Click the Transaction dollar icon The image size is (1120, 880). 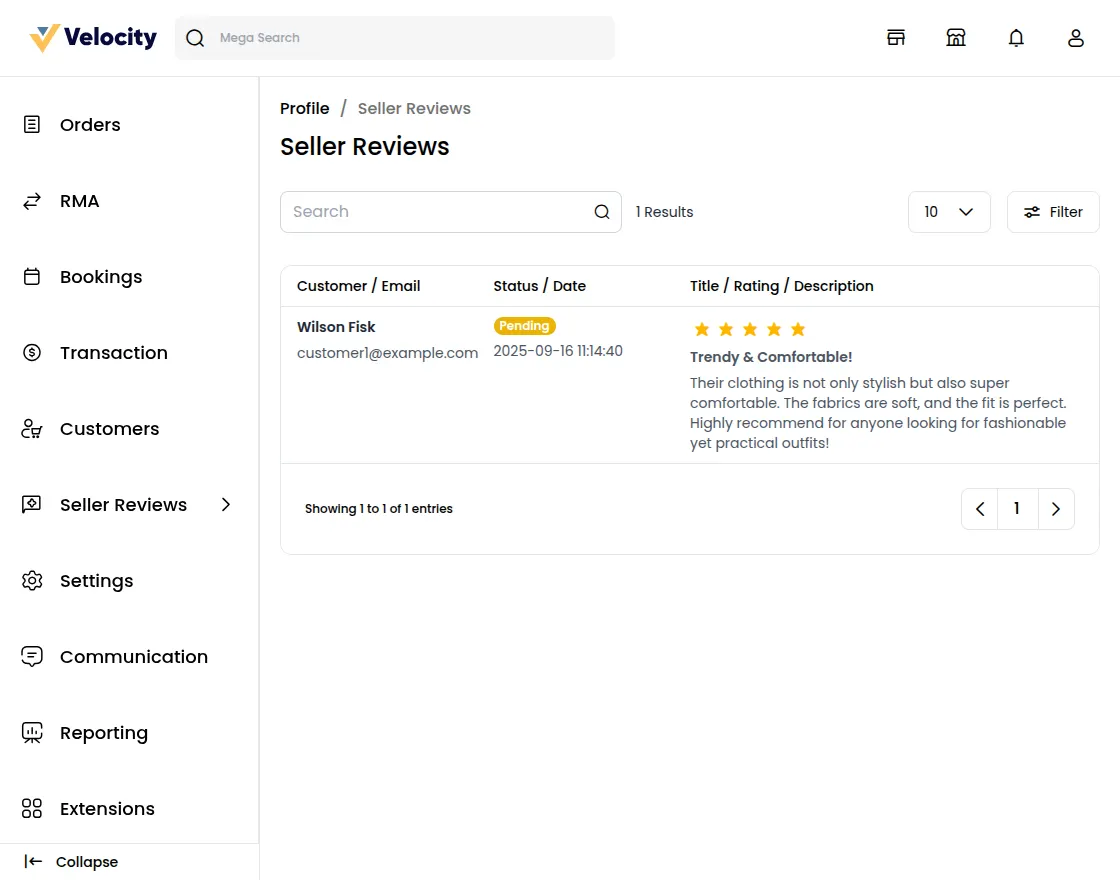pos(32,352)
